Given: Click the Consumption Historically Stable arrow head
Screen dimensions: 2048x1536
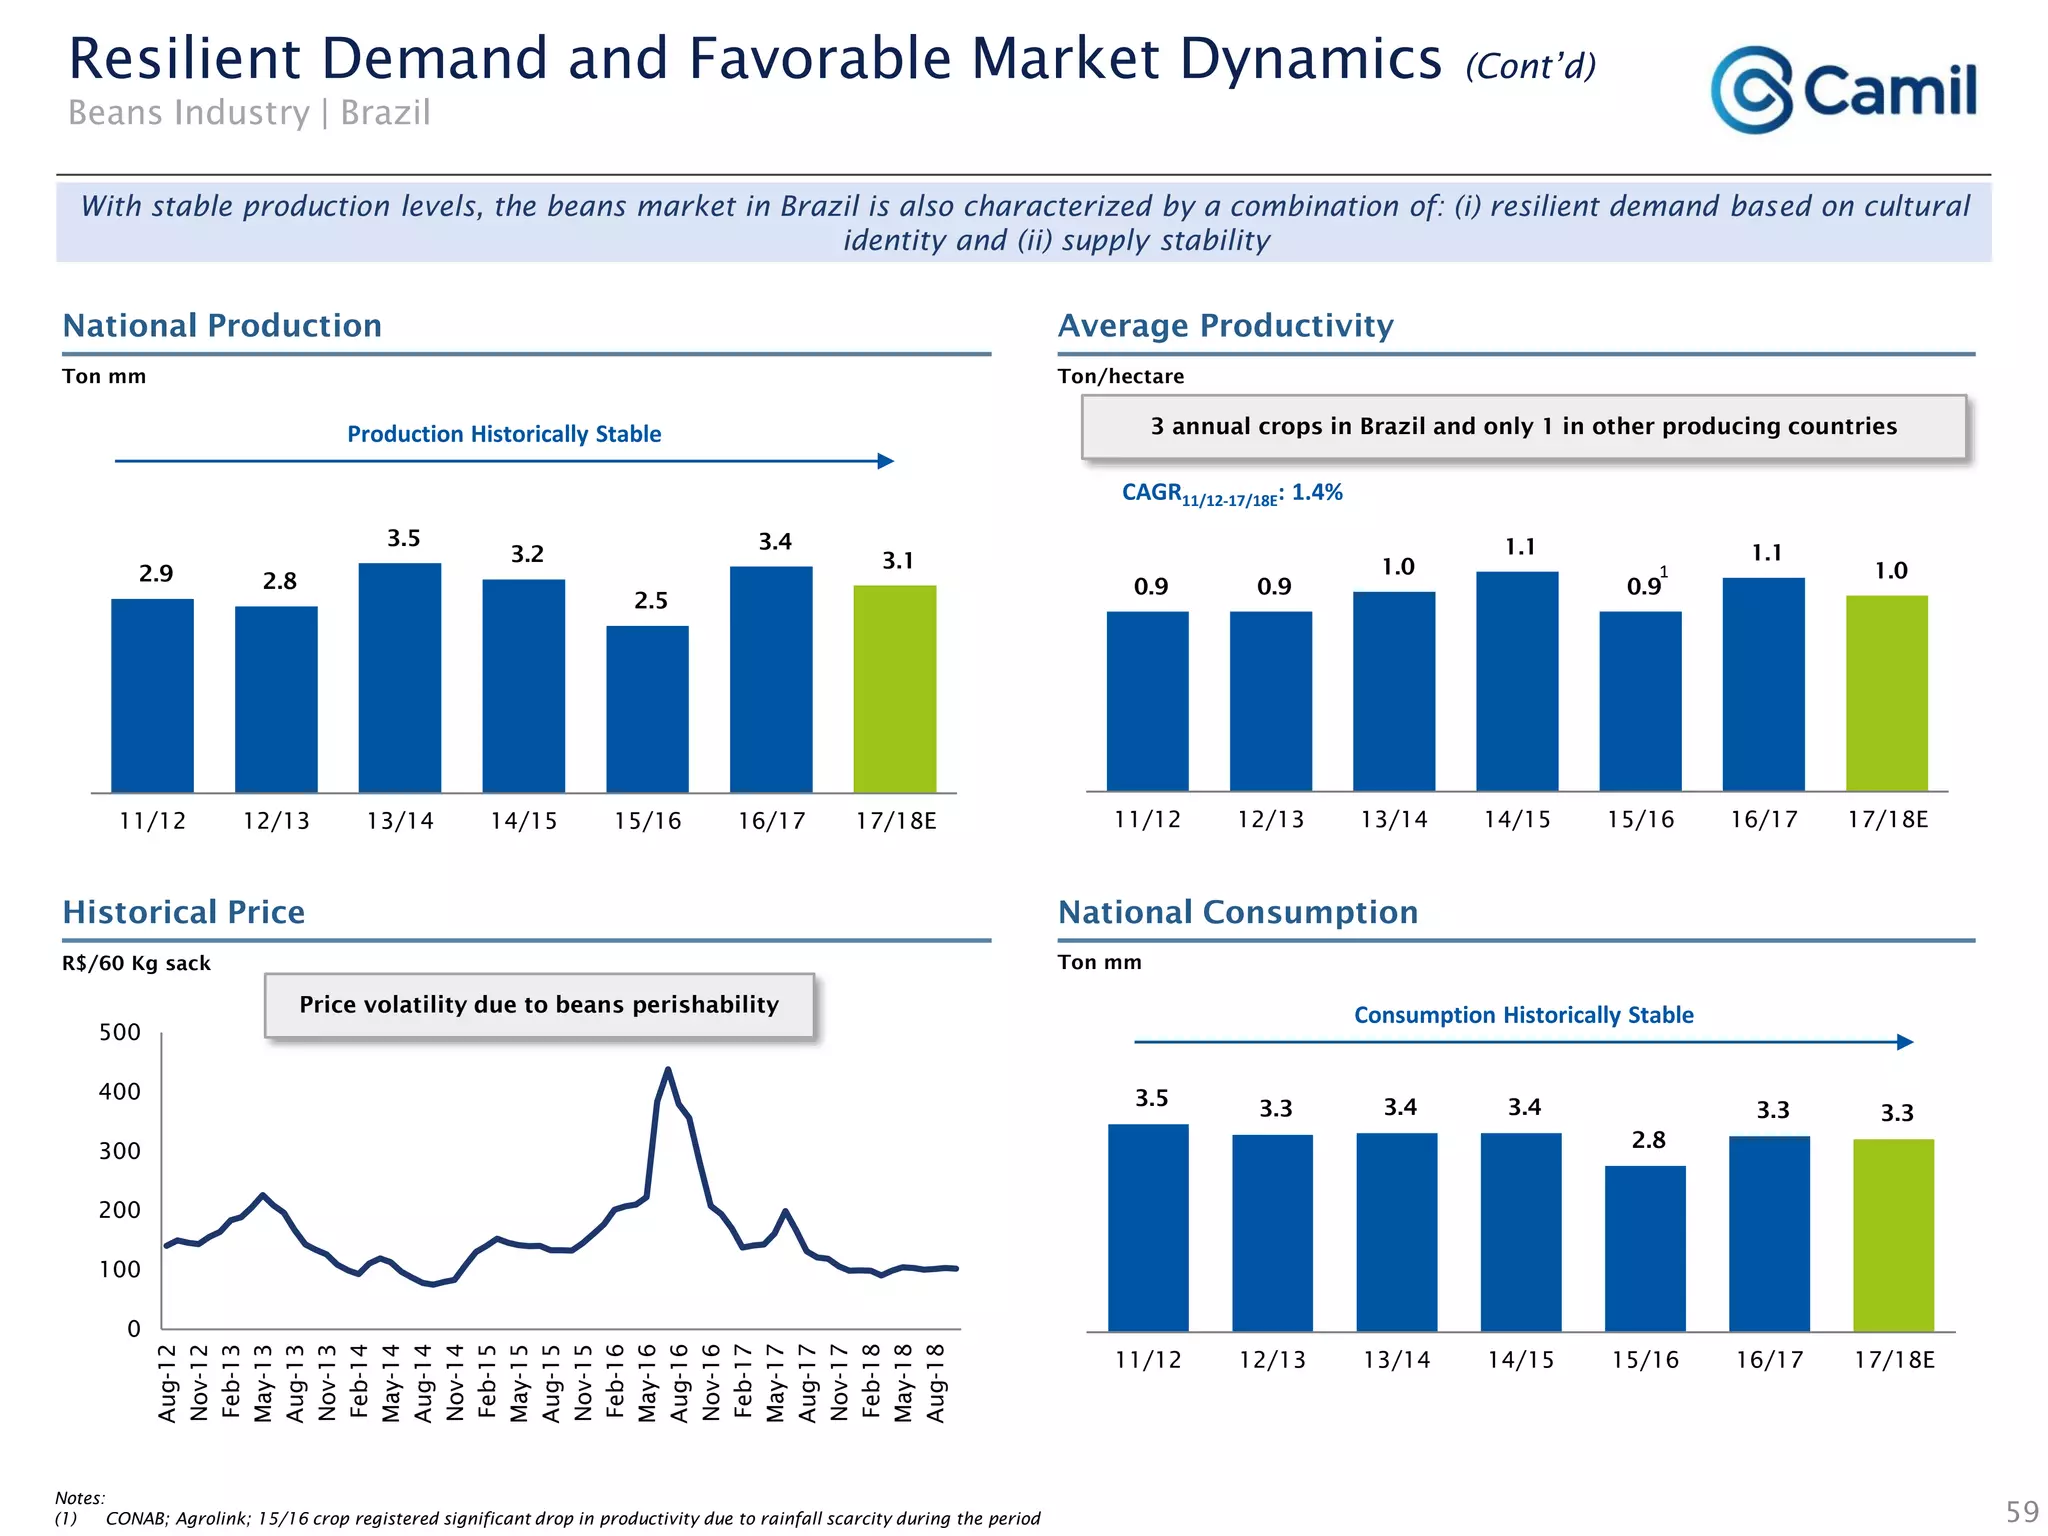Looking at the screenshot, I should 1905,1042.
